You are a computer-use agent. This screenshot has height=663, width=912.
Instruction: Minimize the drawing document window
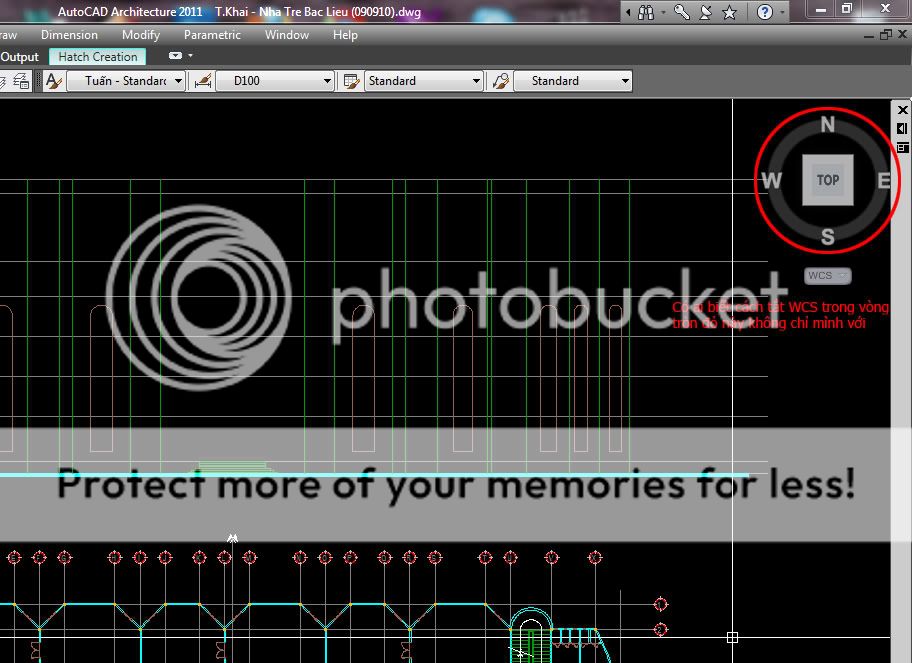pos(869,36)
